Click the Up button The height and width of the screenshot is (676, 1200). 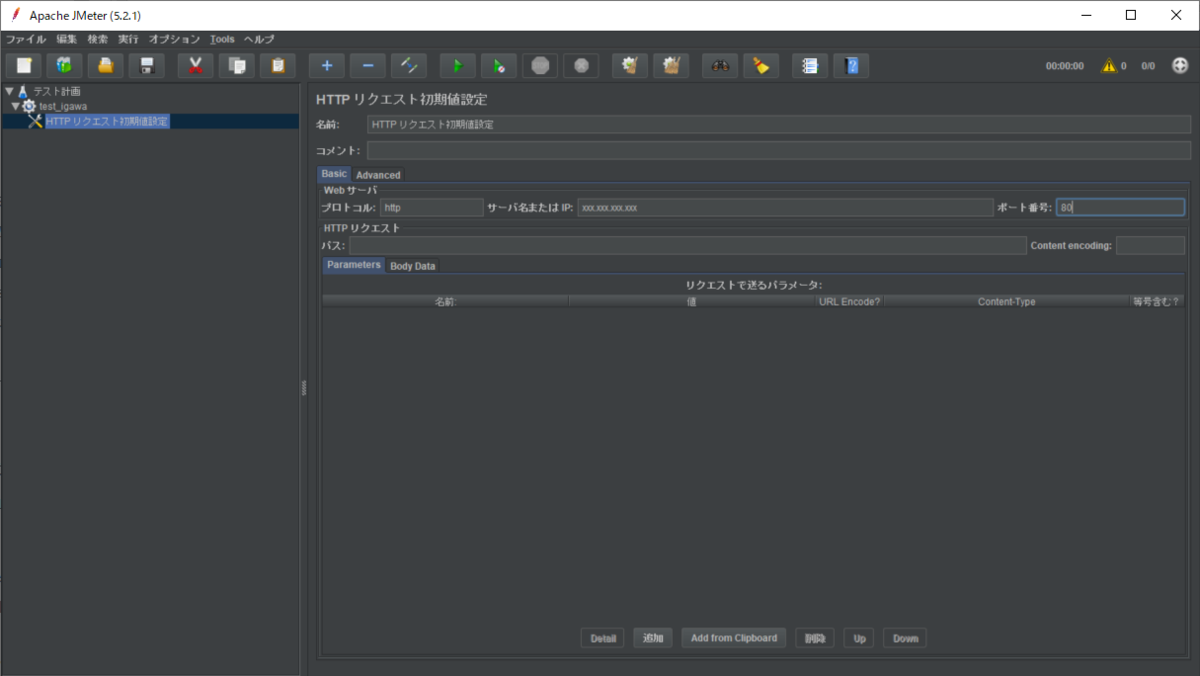click(860, 638)
